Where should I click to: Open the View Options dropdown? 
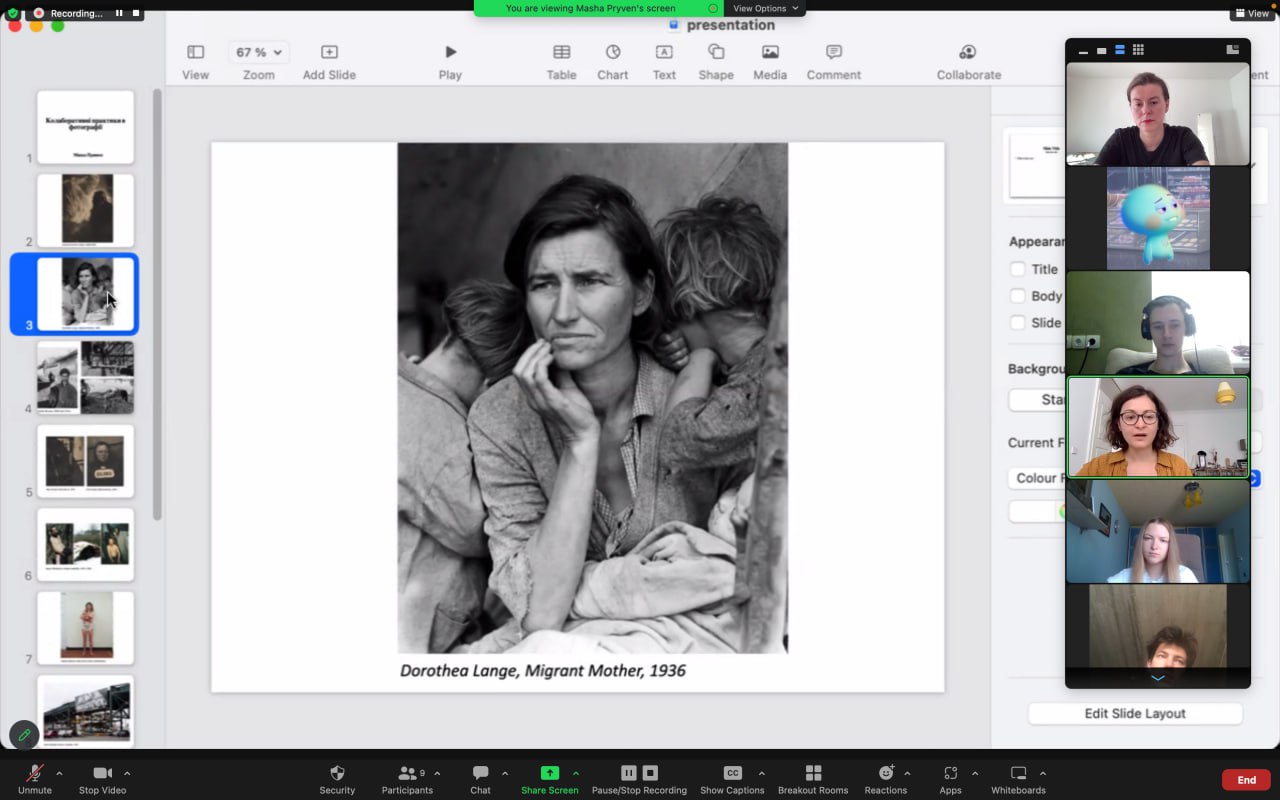[766, 8]
